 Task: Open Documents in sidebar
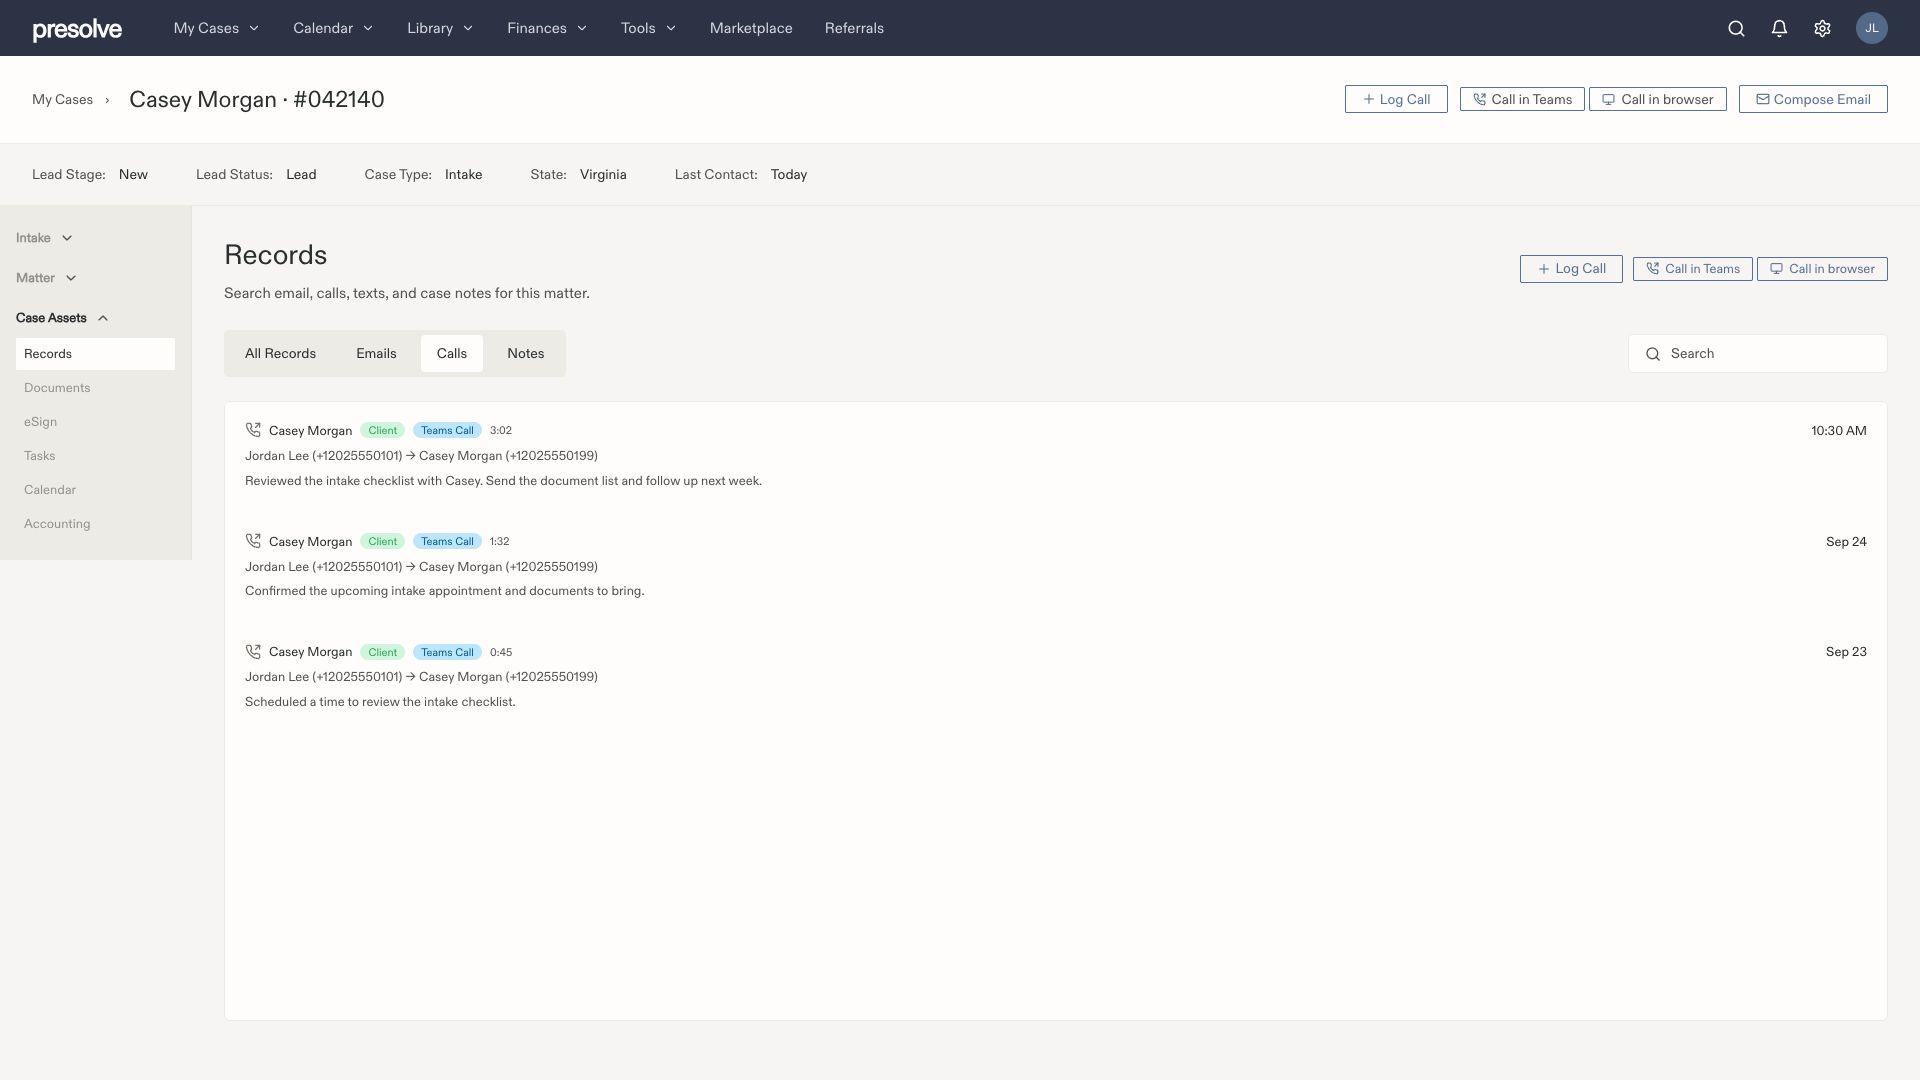57,388
